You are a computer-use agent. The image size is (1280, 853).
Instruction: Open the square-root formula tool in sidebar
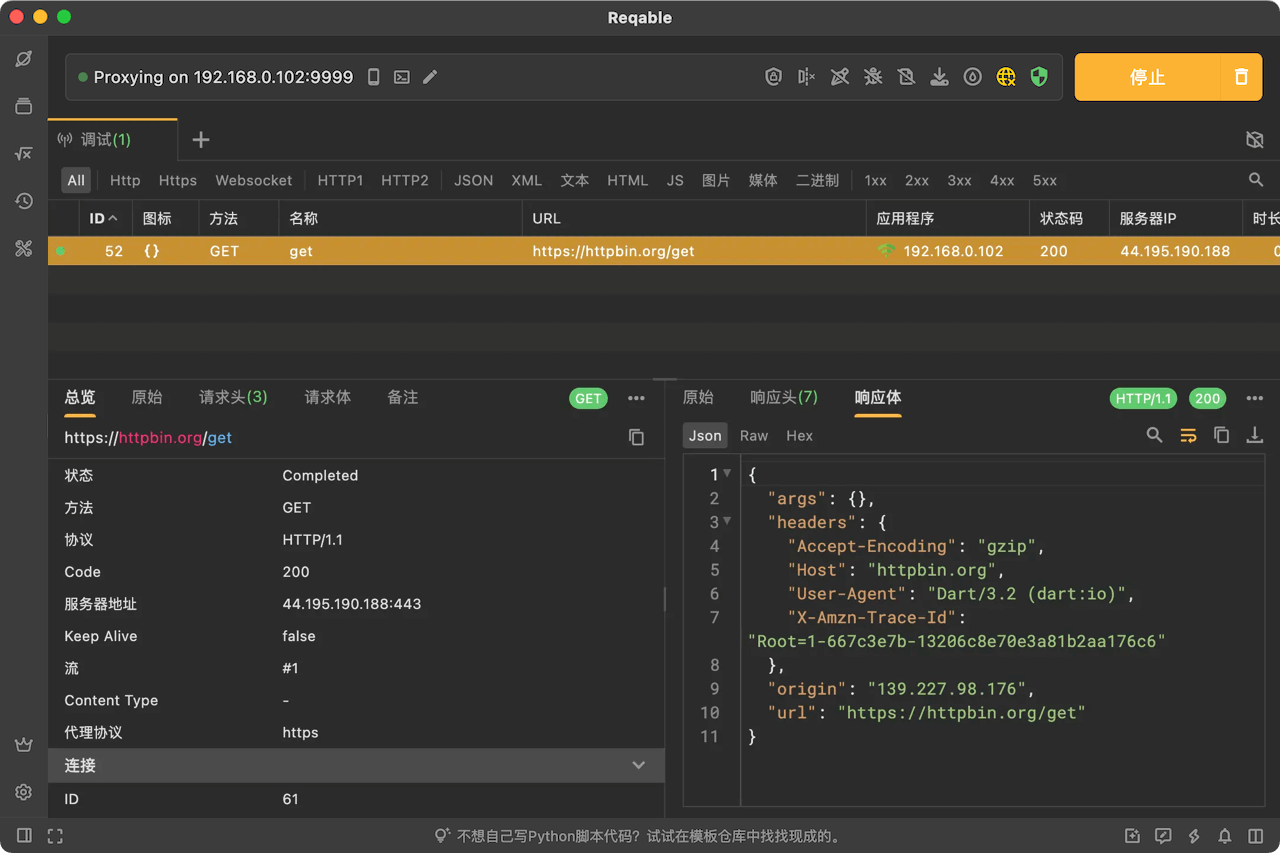24,154
